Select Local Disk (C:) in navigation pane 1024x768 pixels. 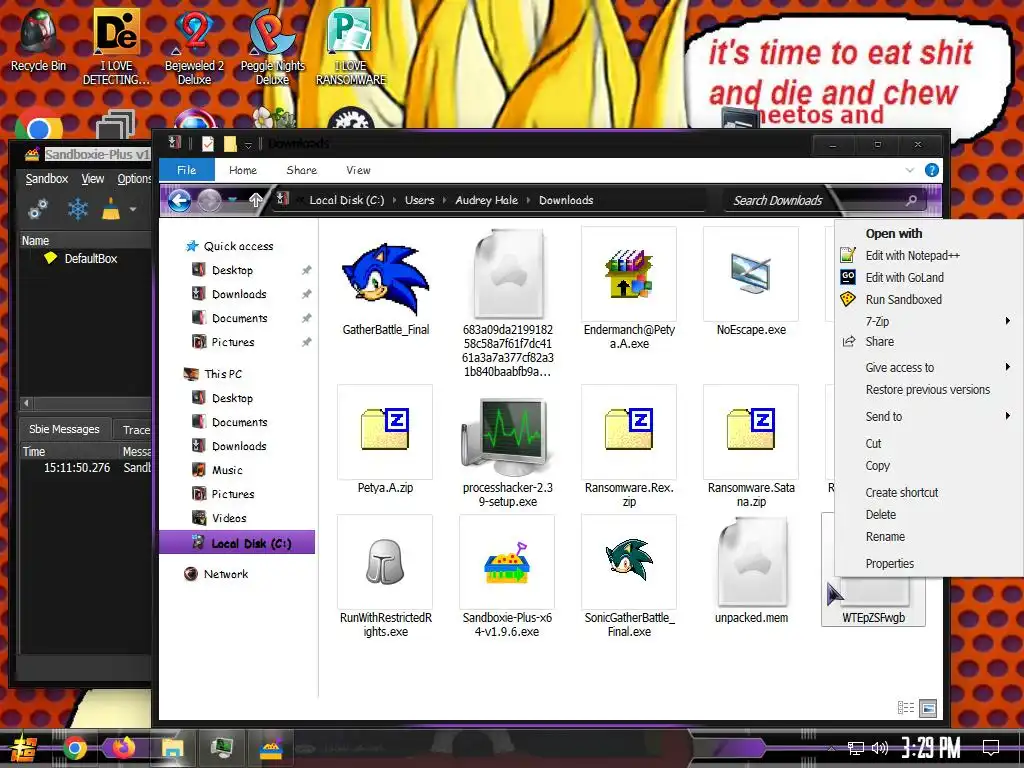(237, 543)
